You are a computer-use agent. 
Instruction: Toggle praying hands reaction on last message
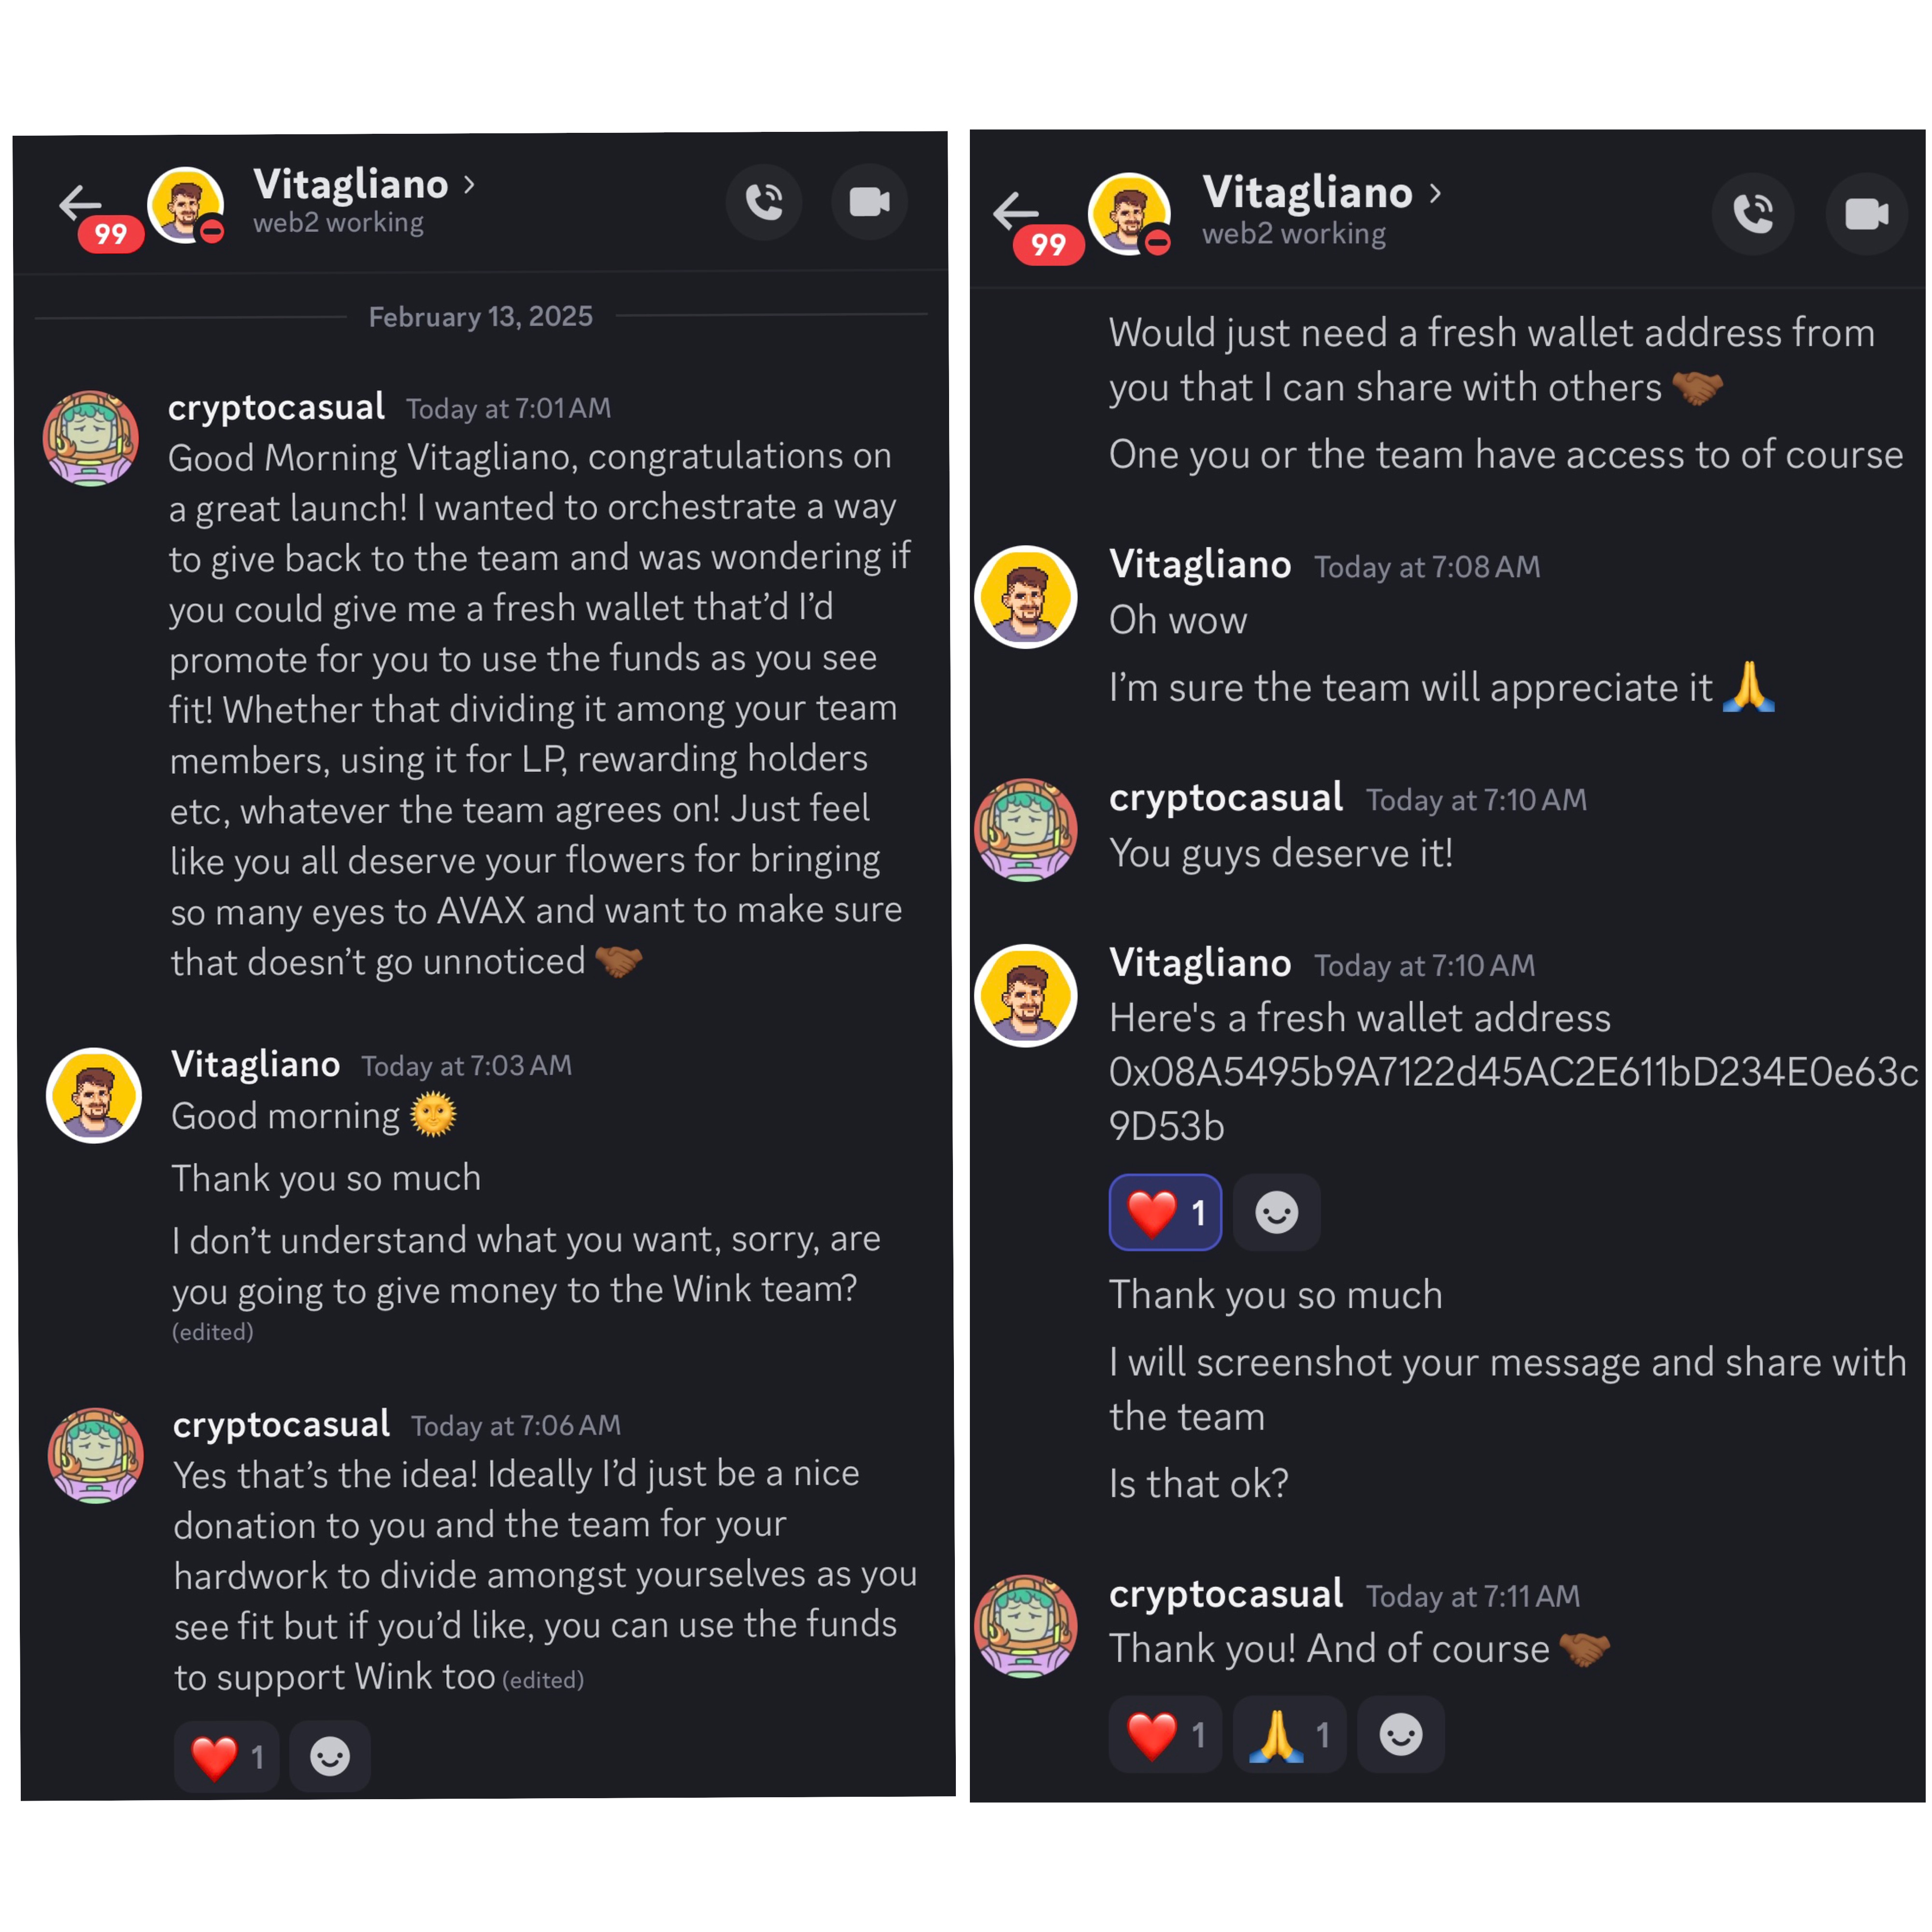pyautogui.click(x=1289, y=1735)
